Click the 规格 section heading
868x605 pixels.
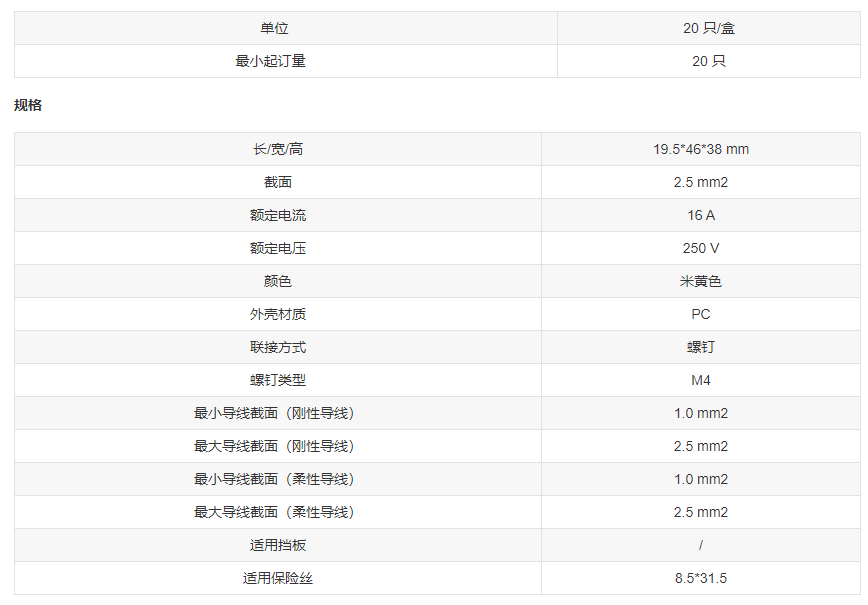(28, 105)
